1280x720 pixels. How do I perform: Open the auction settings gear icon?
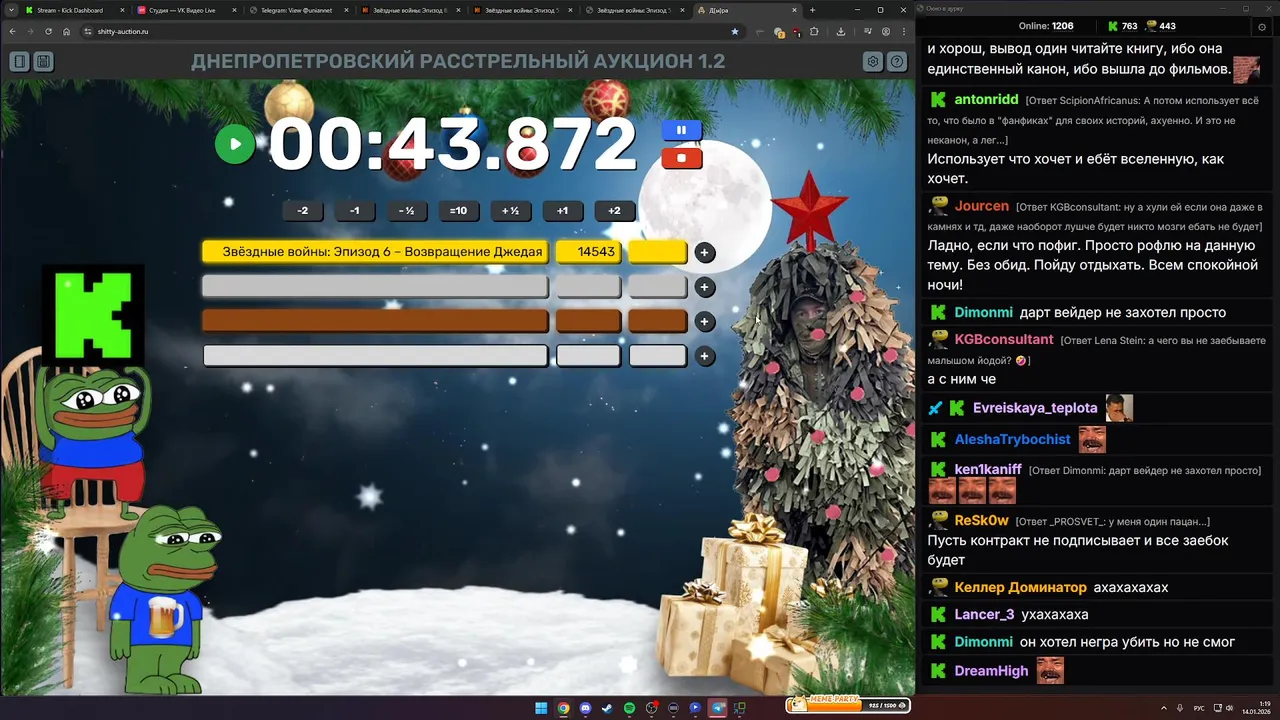tap(873, 62)
